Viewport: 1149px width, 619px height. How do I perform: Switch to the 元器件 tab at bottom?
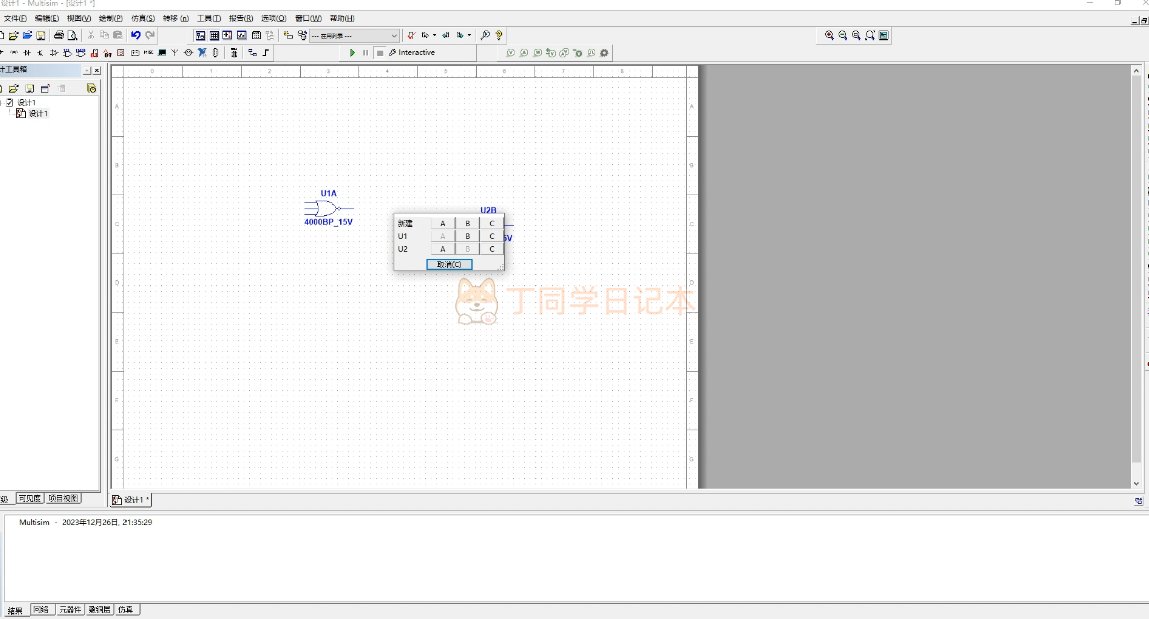[70, 609]
